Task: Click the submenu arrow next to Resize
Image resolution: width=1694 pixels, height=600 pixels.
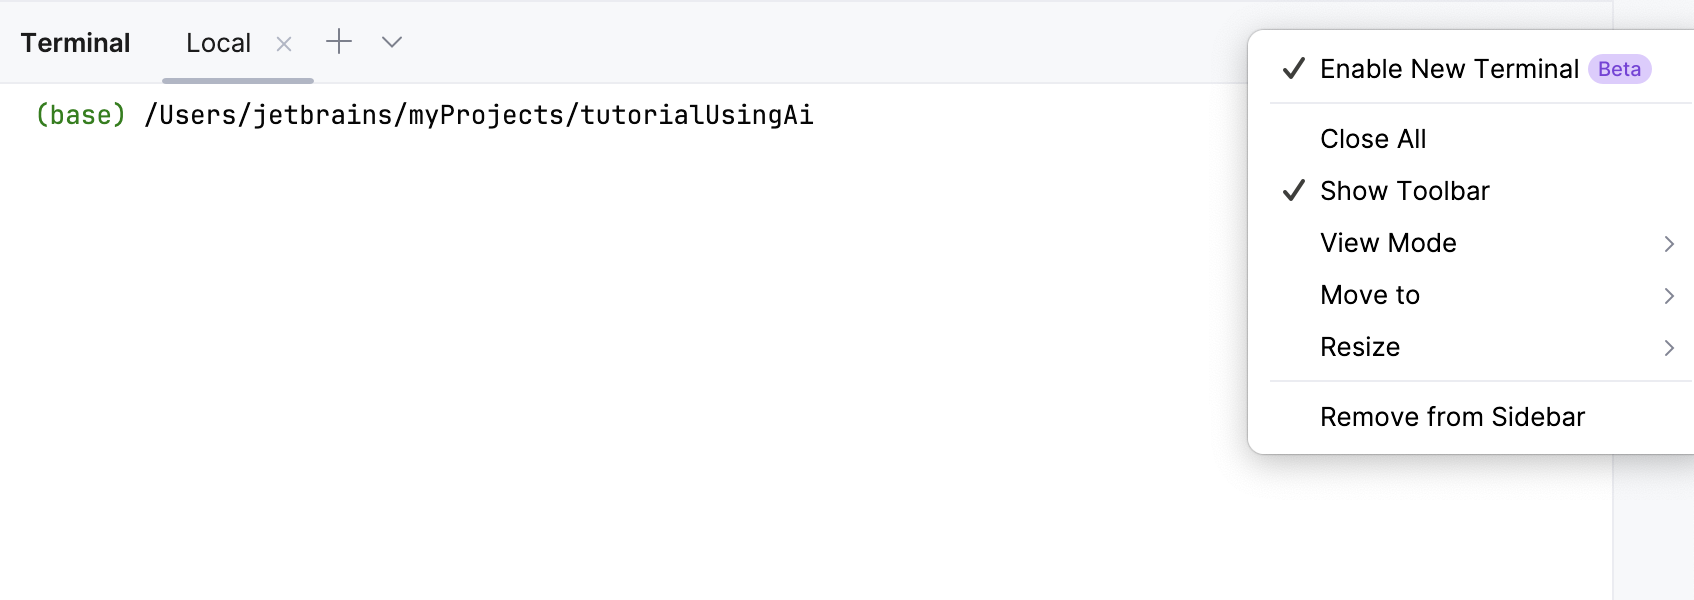Action: [x=1669, y=348]
